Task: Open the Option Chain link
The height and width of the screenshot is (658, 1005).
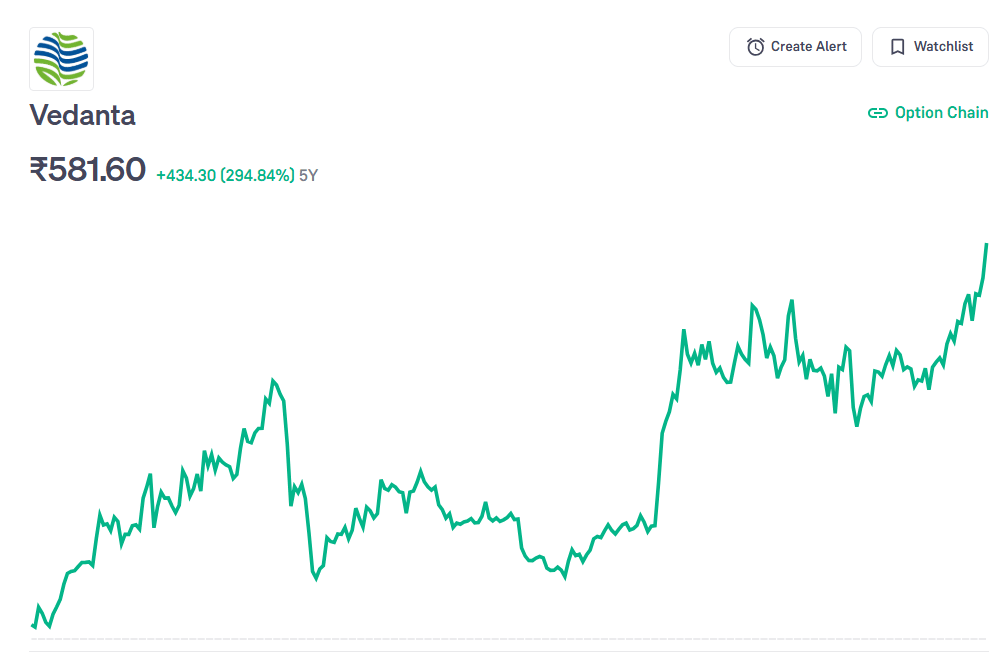Action: [x=941, y=113]
